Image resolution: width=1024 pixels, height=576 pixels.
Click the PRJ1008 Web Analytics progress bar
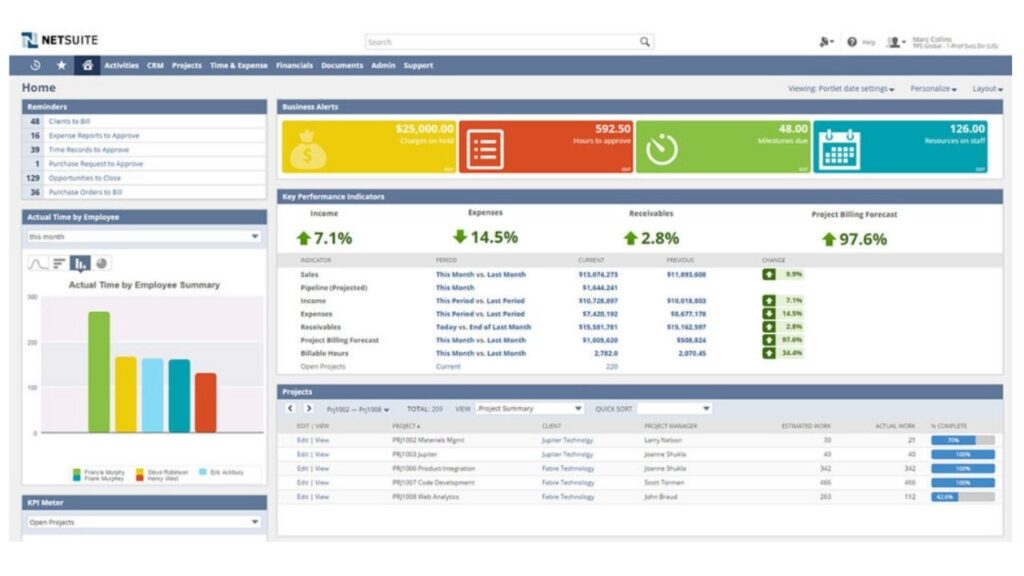[x=963, y=497]
